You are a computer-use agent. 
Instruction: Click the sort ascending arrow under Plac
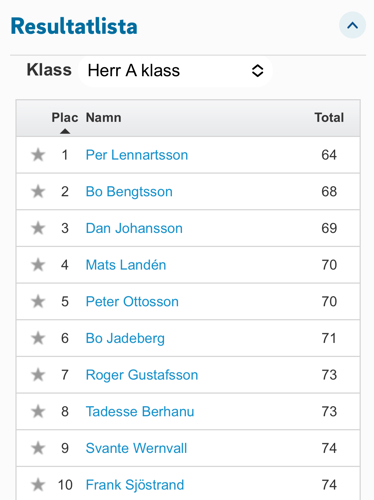(x=65, y=131)
